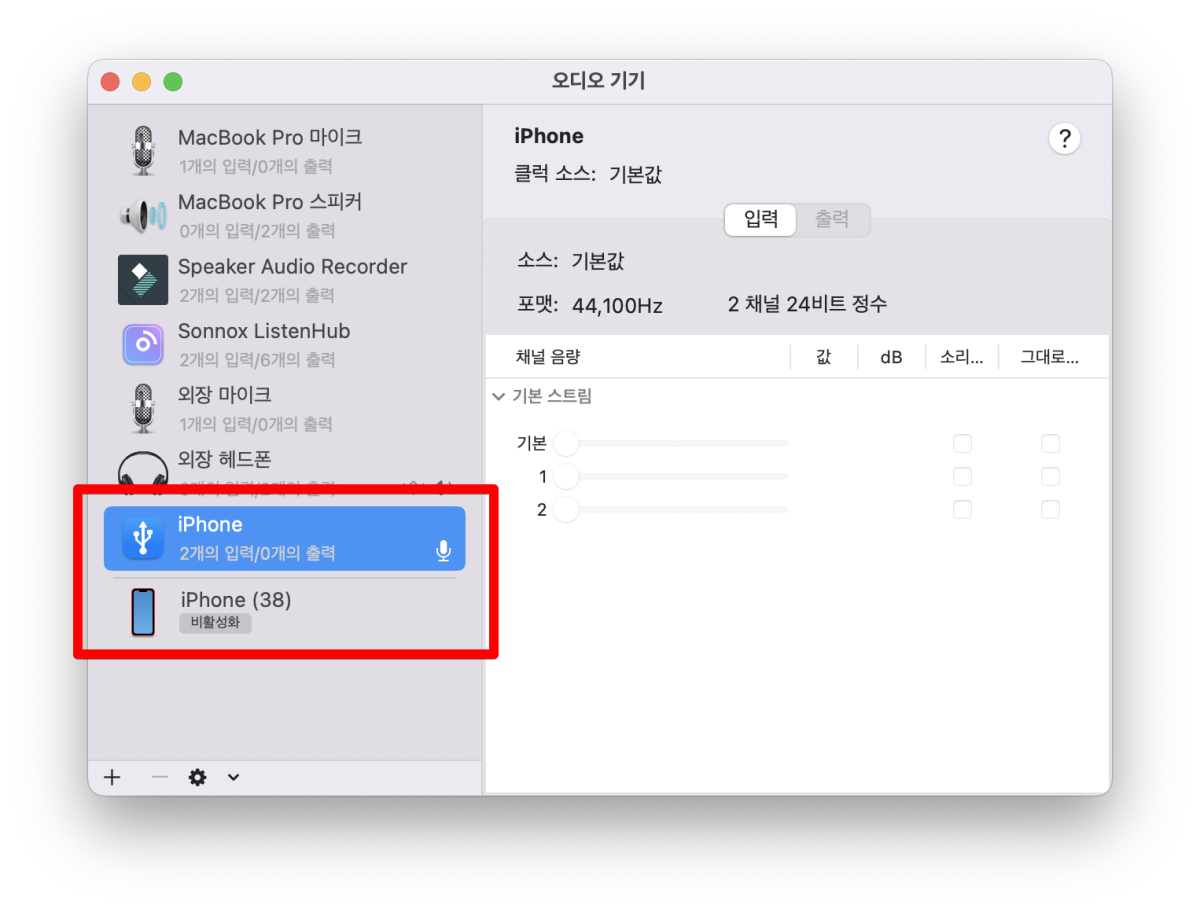Click the 그대로... column header
The height and width of the screenshot is (912, 1200).
1050,357
